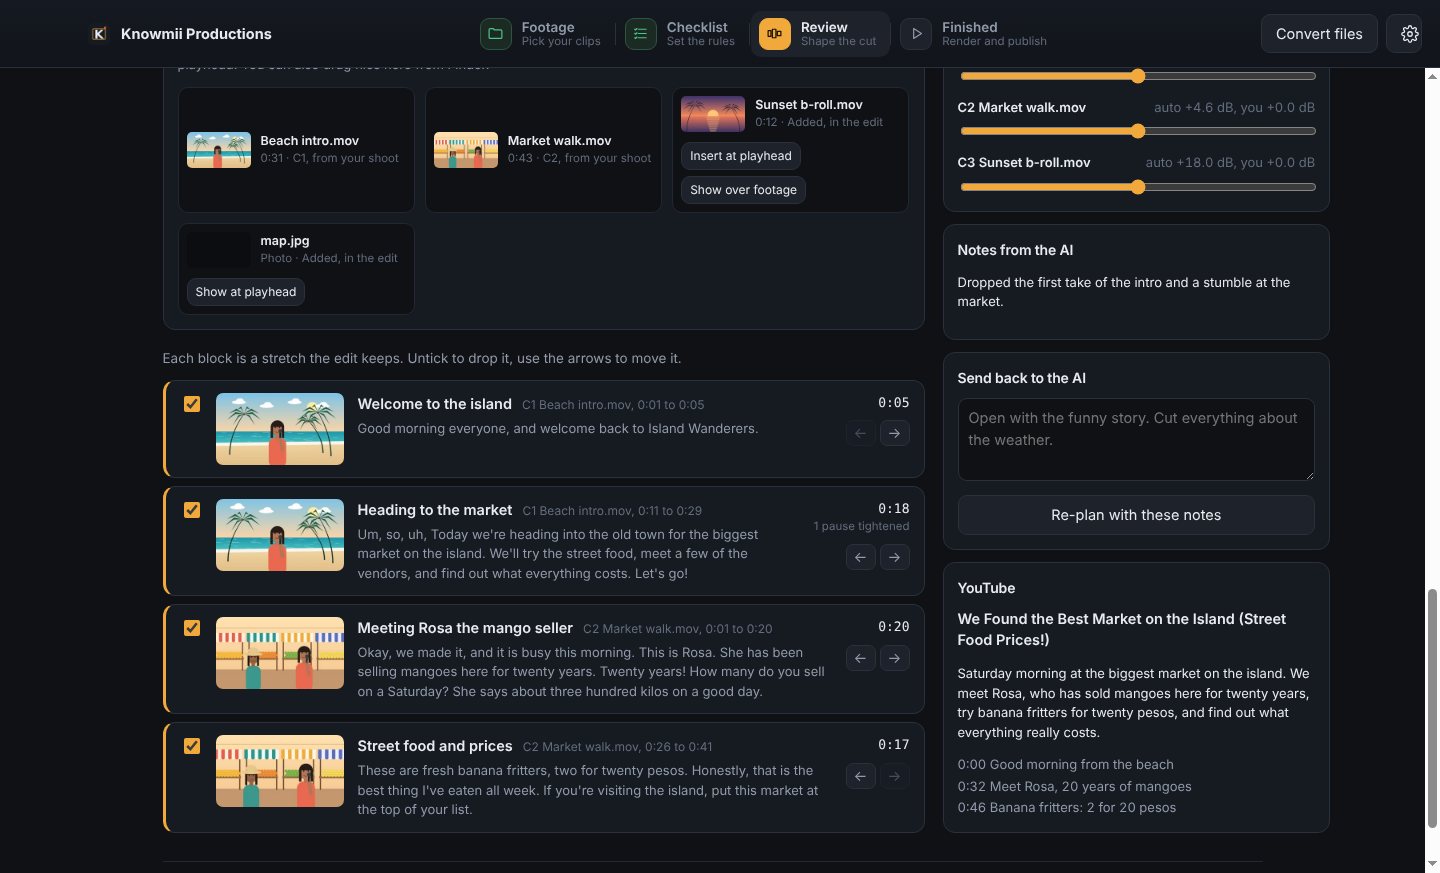Image resolution: width=1440 pixels, height=873 pixels.
Task: Click the '0:32 Meet Rosa, 20 years of mangoes' chapter
Action: [1074, 786]
